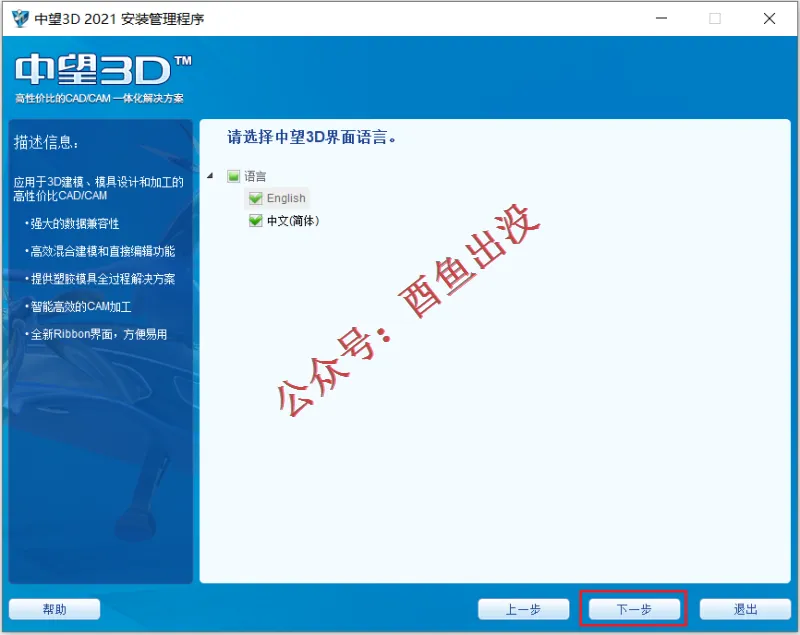Toggle the 语言 parent checkbox
This screenshot has width=800, height=635.
233,176
